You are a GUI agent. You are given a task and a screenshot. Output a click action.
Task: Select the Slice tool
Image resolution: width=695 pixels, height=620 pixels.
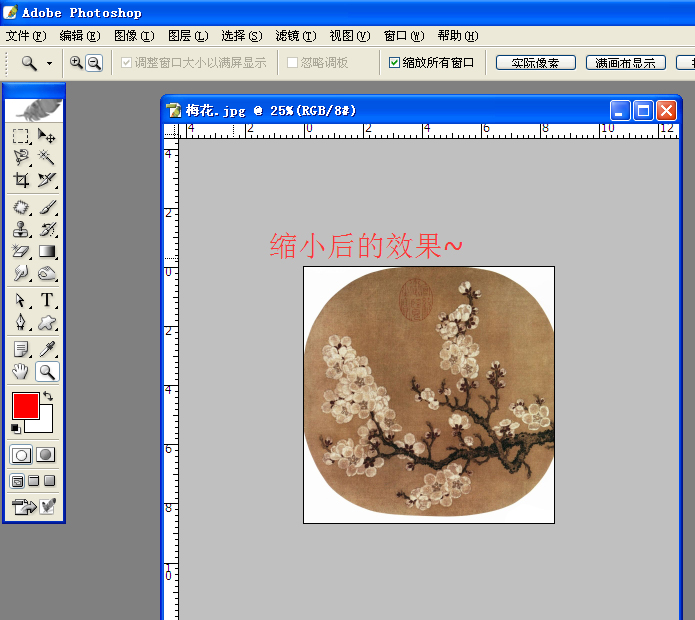(x=47, y=179)
